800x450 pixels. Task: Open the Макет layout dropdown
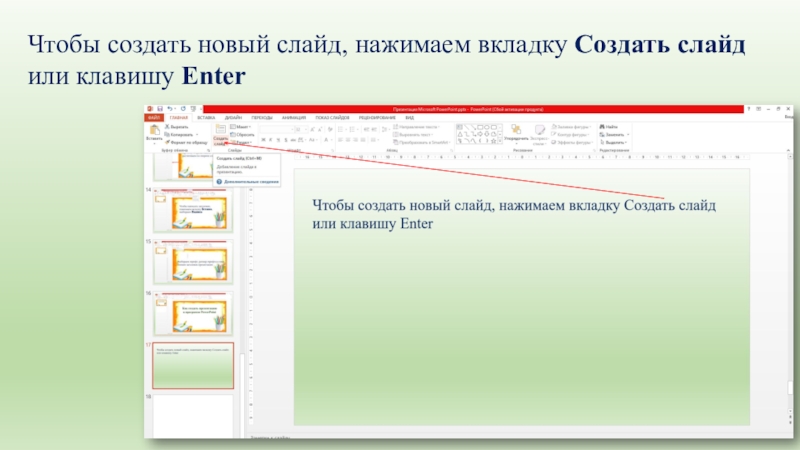(240, 127)
